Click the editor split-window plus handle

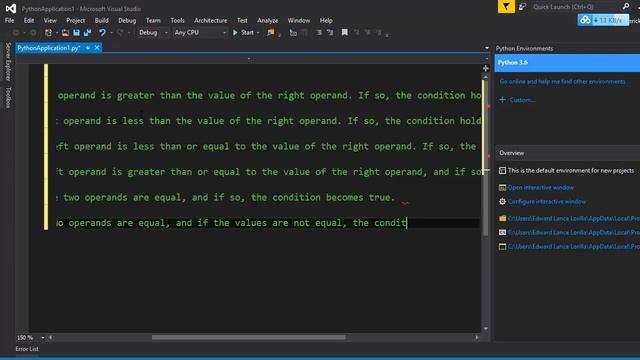[486, 68]
